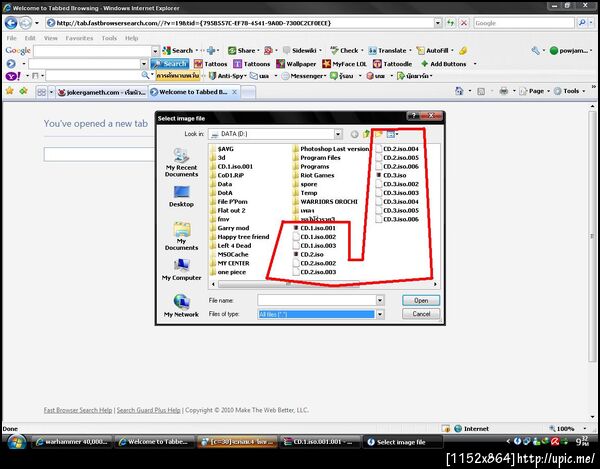Open the Page menu dropdown
The image size is (600, 469).
point(536,91)
